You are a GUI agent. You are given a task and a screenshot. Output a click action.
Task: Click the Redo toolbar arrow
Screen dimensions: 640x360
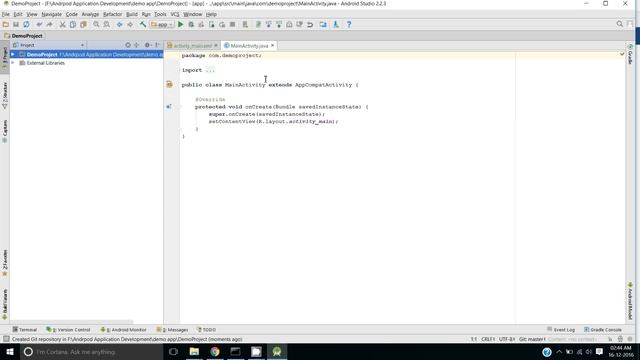point(49,24)
